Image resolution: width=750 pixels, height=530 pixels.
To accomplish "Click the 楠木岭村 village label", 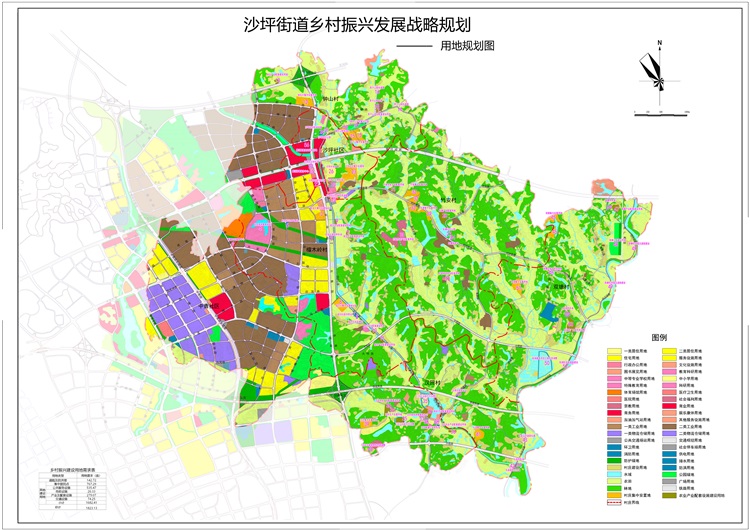I will point(317,250).
